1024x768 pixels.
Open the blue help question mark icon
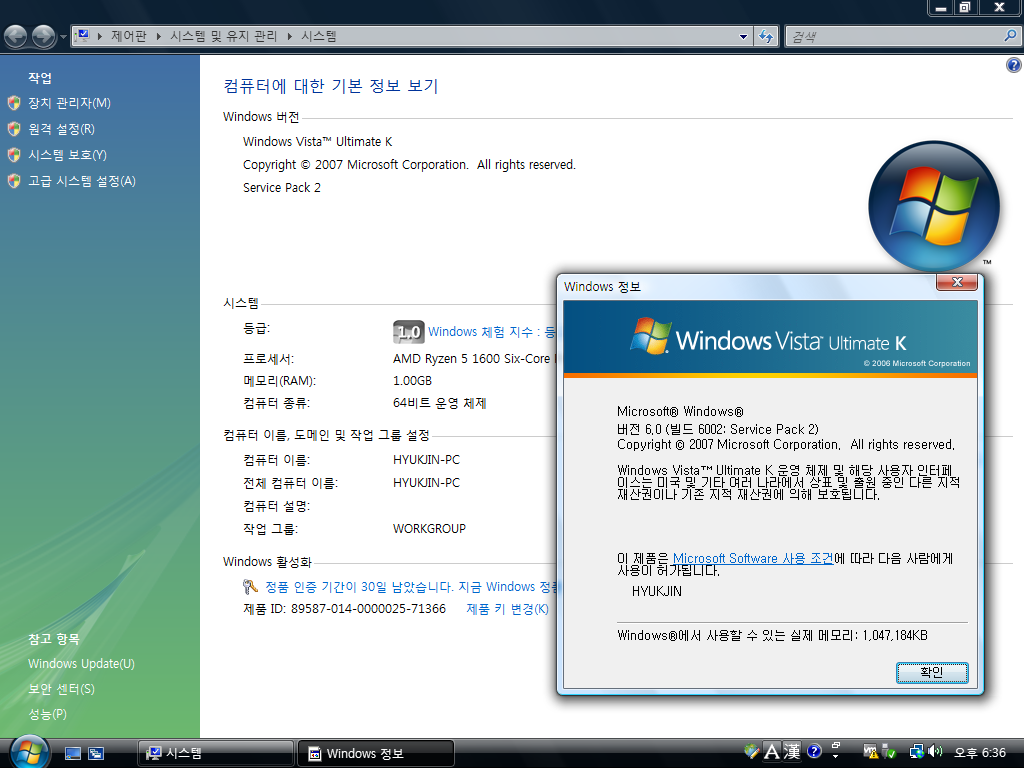[1014, 65]
